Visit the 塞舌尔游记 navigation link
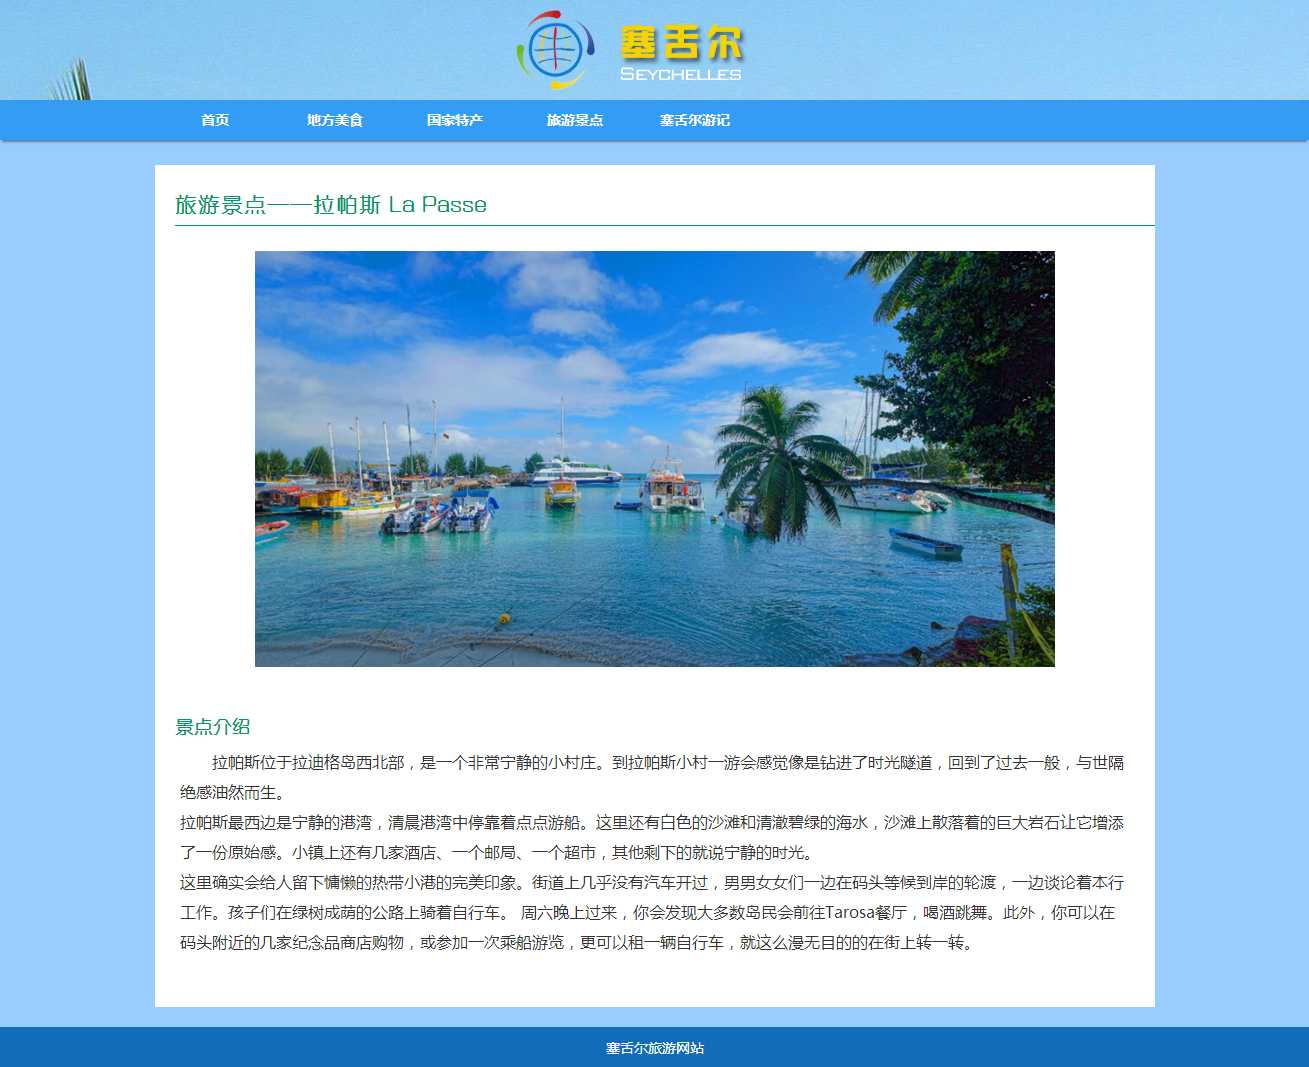 [695, 120]
